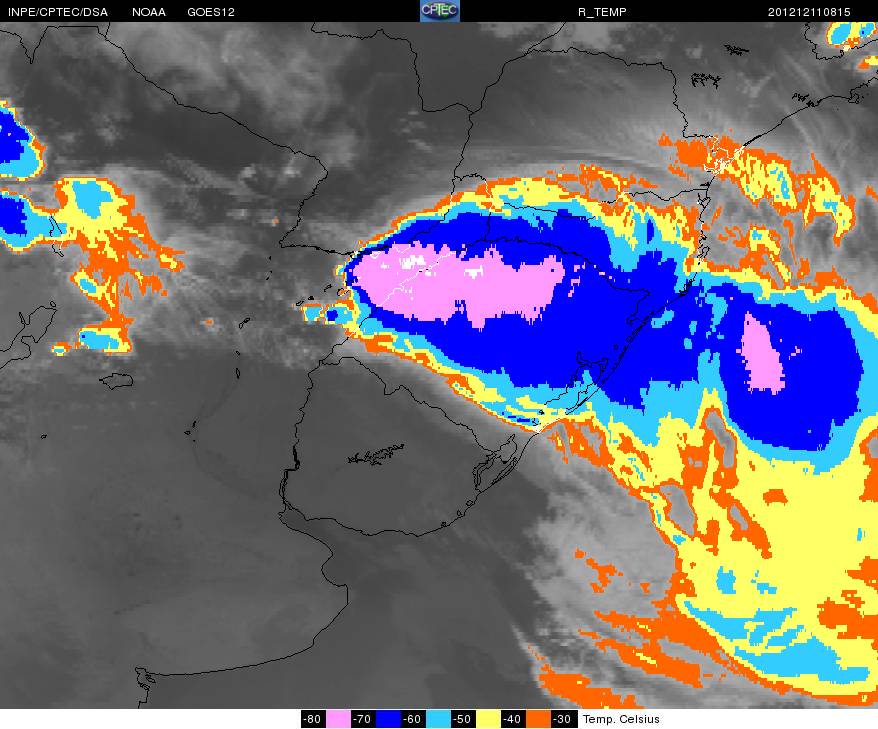The image size is (878, 729).
Task: Click the GOES12 satellite label
Action: (211, 12)
